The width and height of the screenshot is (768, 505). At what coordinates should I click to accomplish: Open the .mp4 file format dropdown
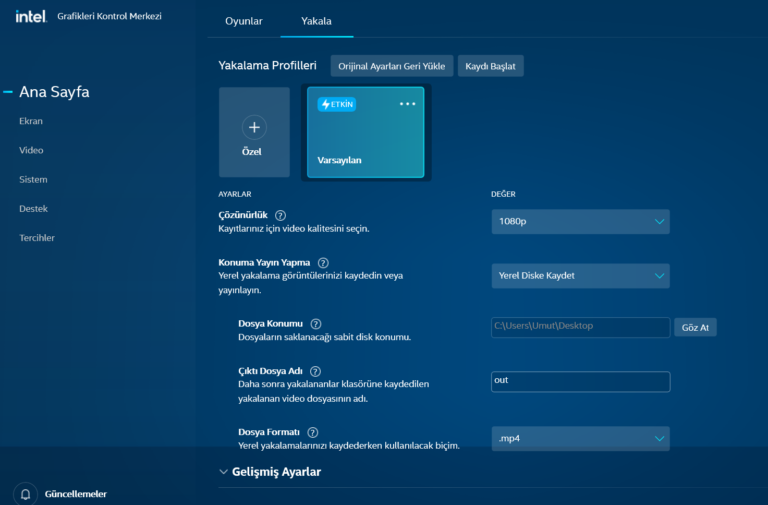pyautogui.click(x=580, y=438)
